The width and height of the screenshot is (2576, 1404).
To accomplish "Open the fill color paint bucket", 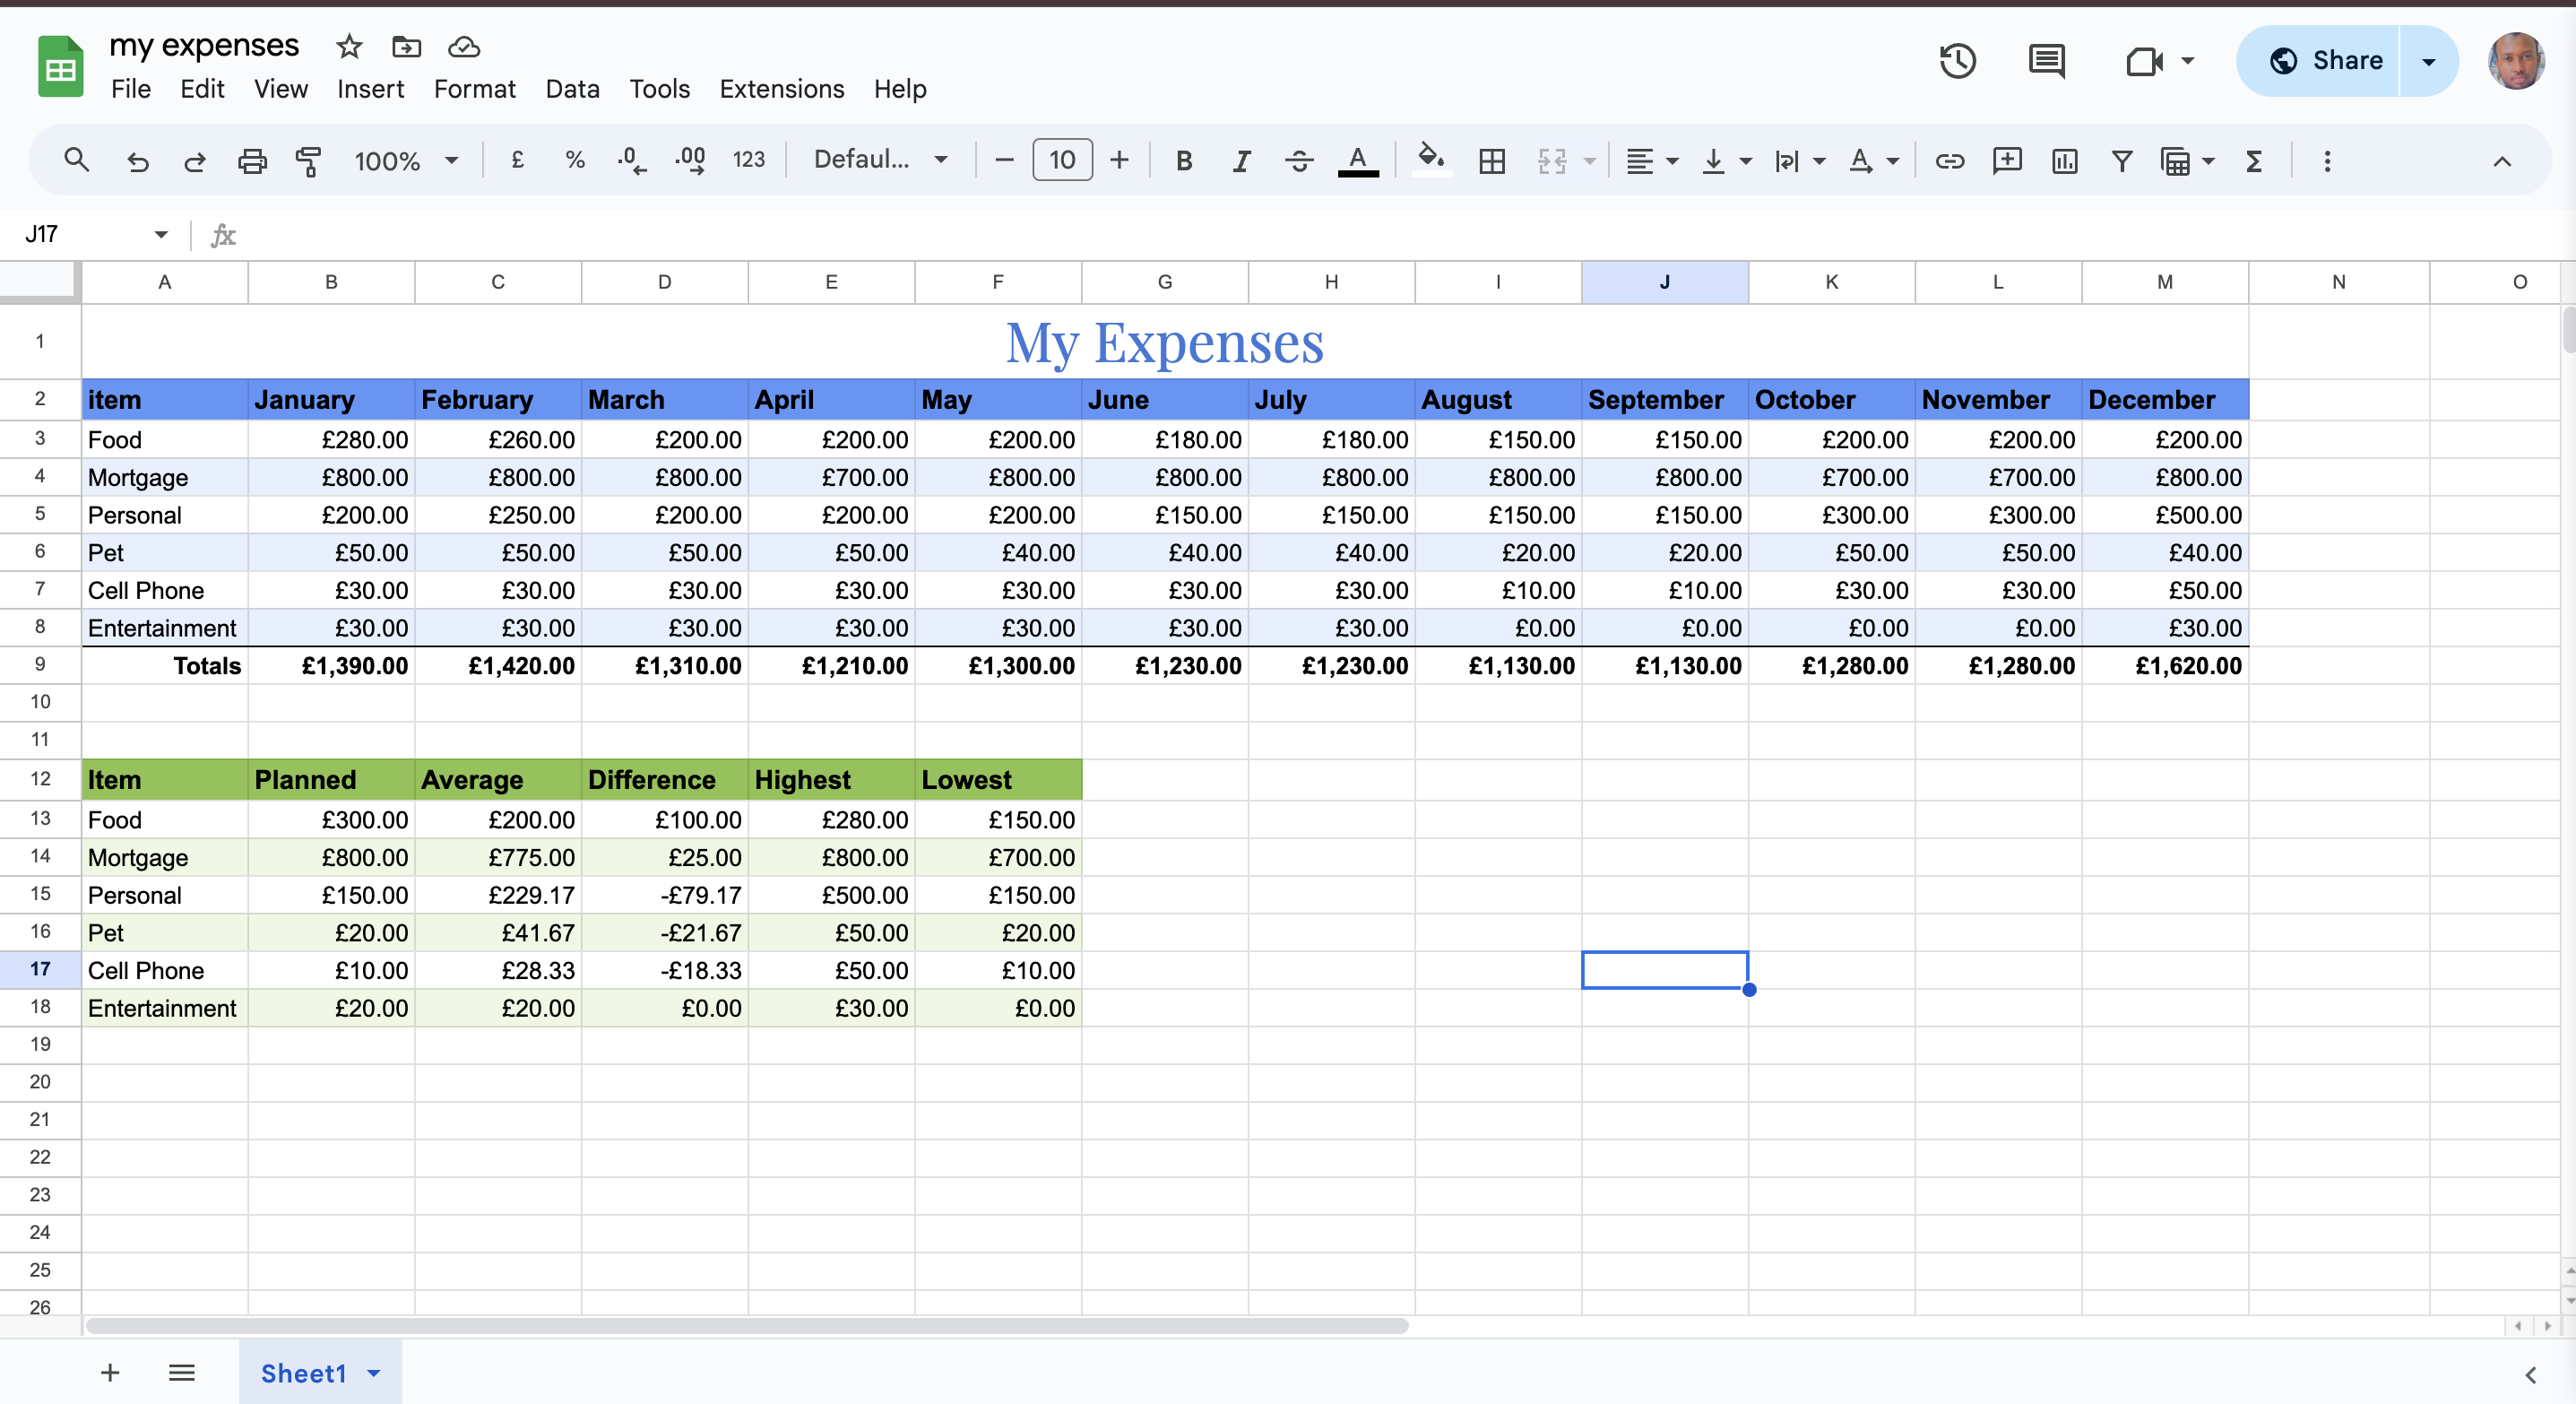I will pyautogui.click(x=1432, y=160).
